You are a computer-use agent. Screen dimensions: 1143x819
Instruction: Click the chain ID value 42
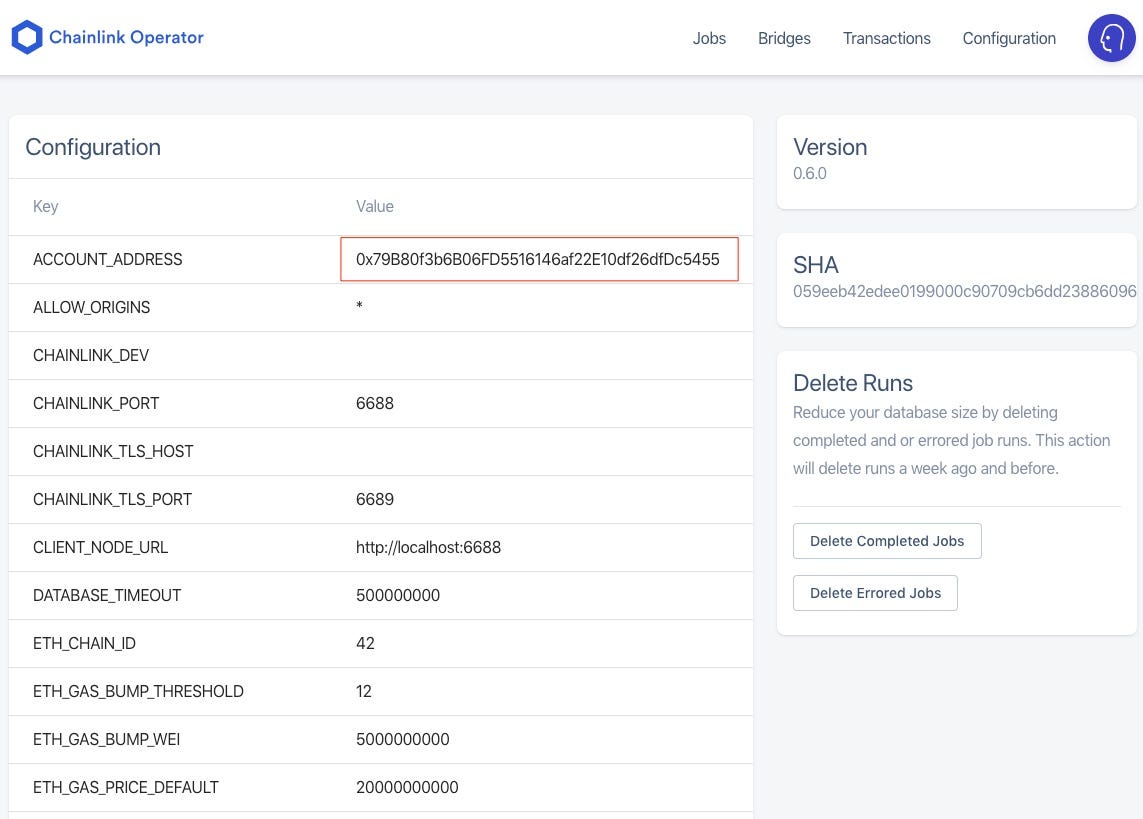pos(365,643)
